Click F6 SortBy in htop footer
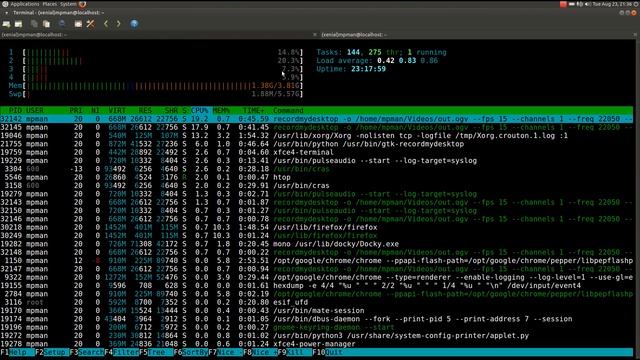Screen dimensions: 640x360 (x=191, y=352)
